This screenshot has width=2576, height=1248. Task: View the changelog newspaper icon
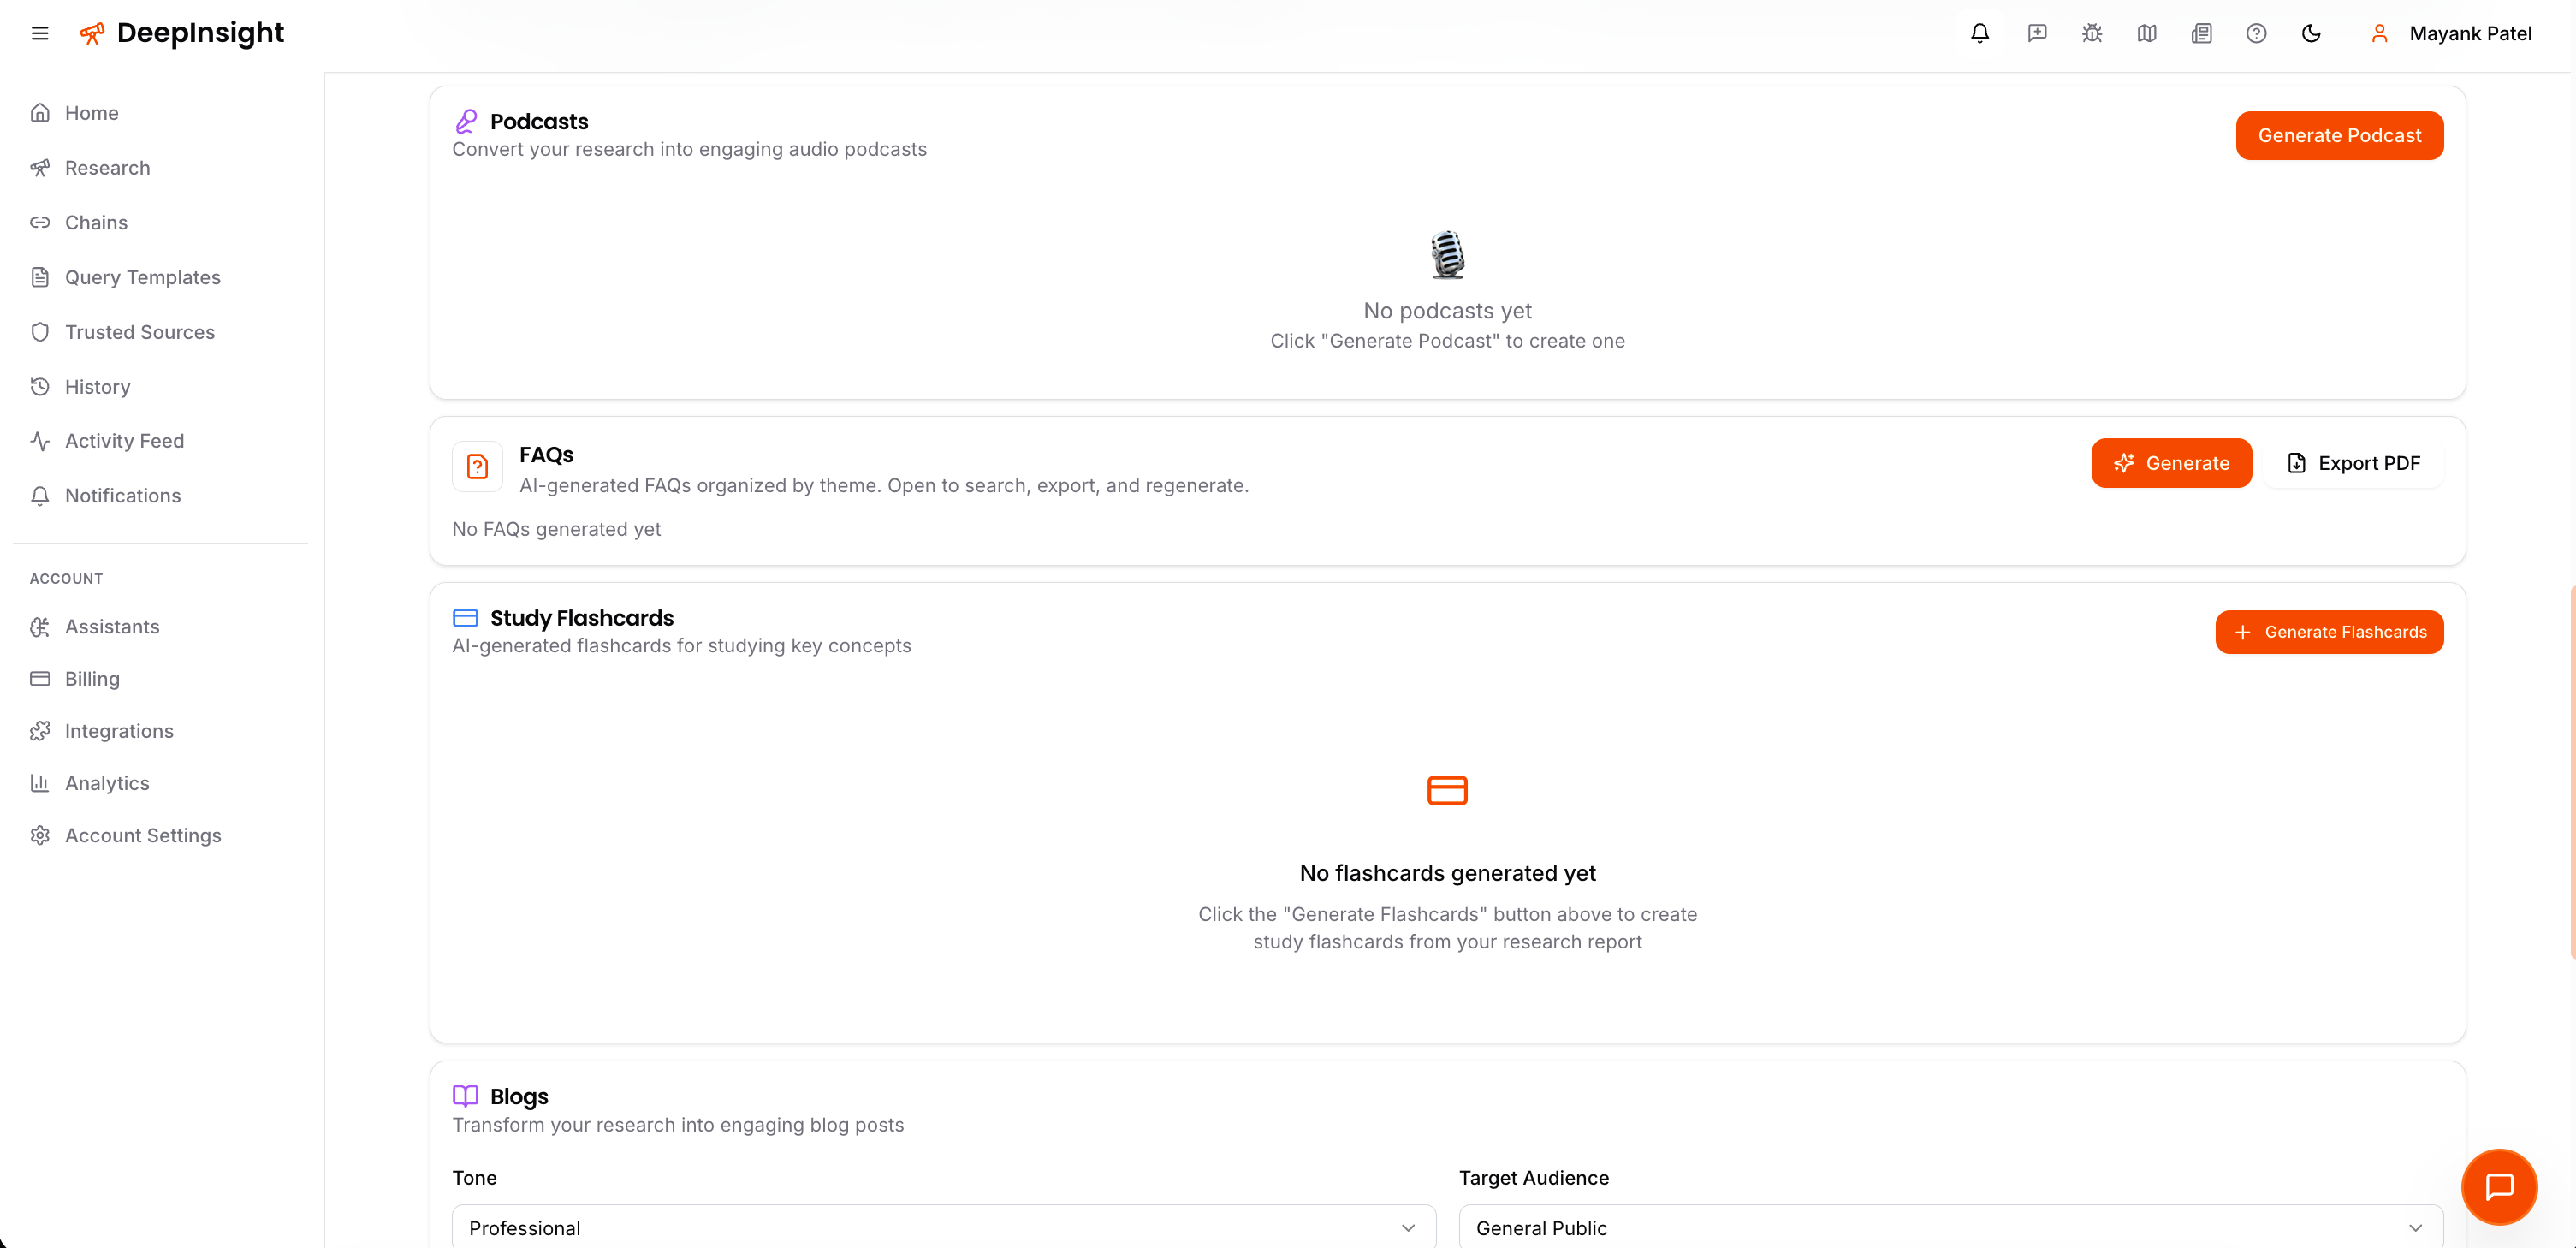pos(2201,33)
